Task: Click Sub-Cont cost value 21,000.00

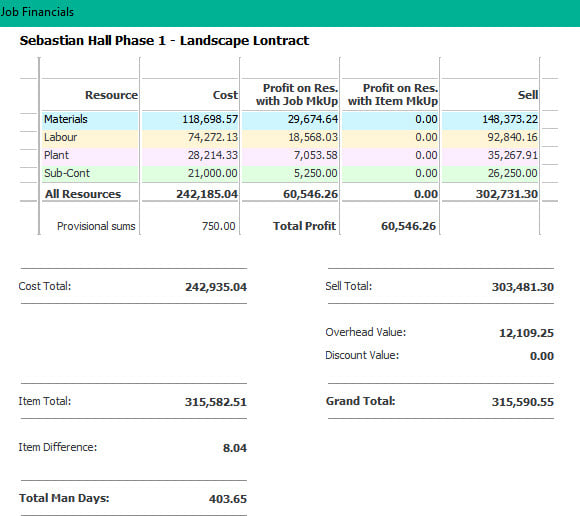Action: (x=213, y=173)
